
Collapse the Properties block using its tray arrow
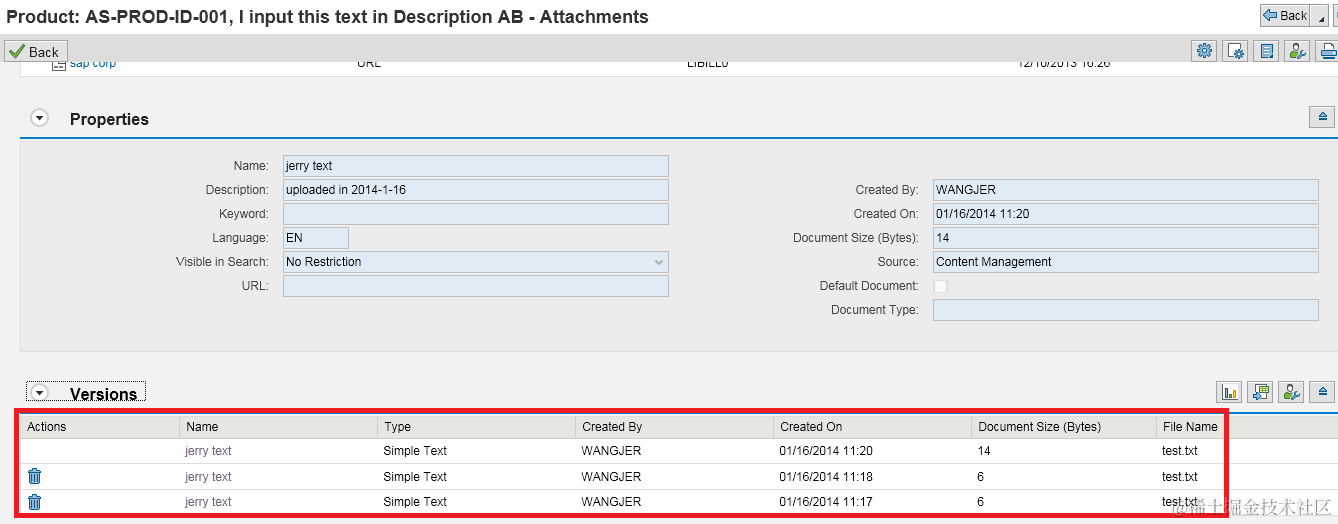[1322, 117]
